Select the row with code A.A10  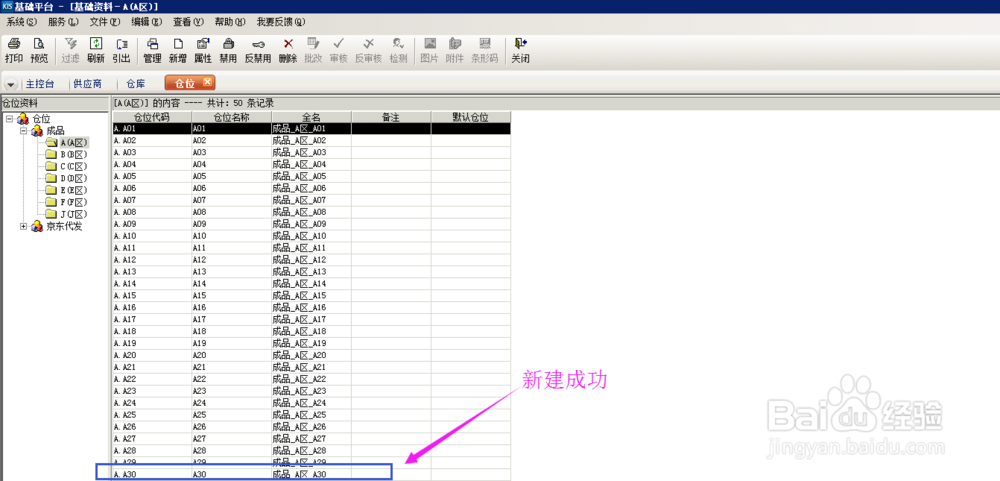pos(311,236)
